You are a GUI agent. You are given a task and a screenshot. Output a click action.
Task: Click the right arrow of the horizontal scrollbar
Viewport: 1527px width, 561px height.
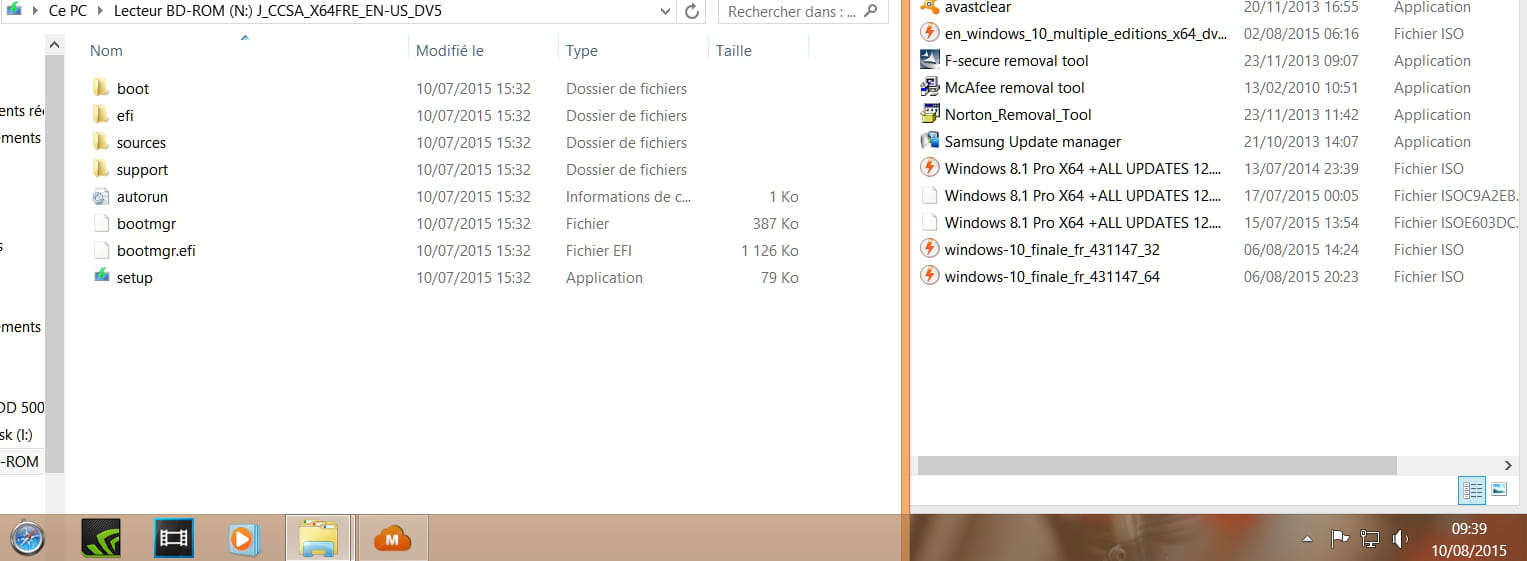point(1509,465)
